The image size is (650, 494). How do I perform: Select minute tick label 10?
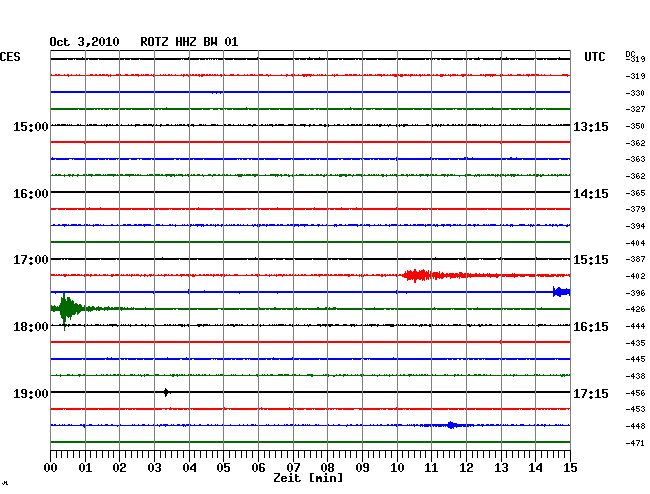(x=397, y=468)
